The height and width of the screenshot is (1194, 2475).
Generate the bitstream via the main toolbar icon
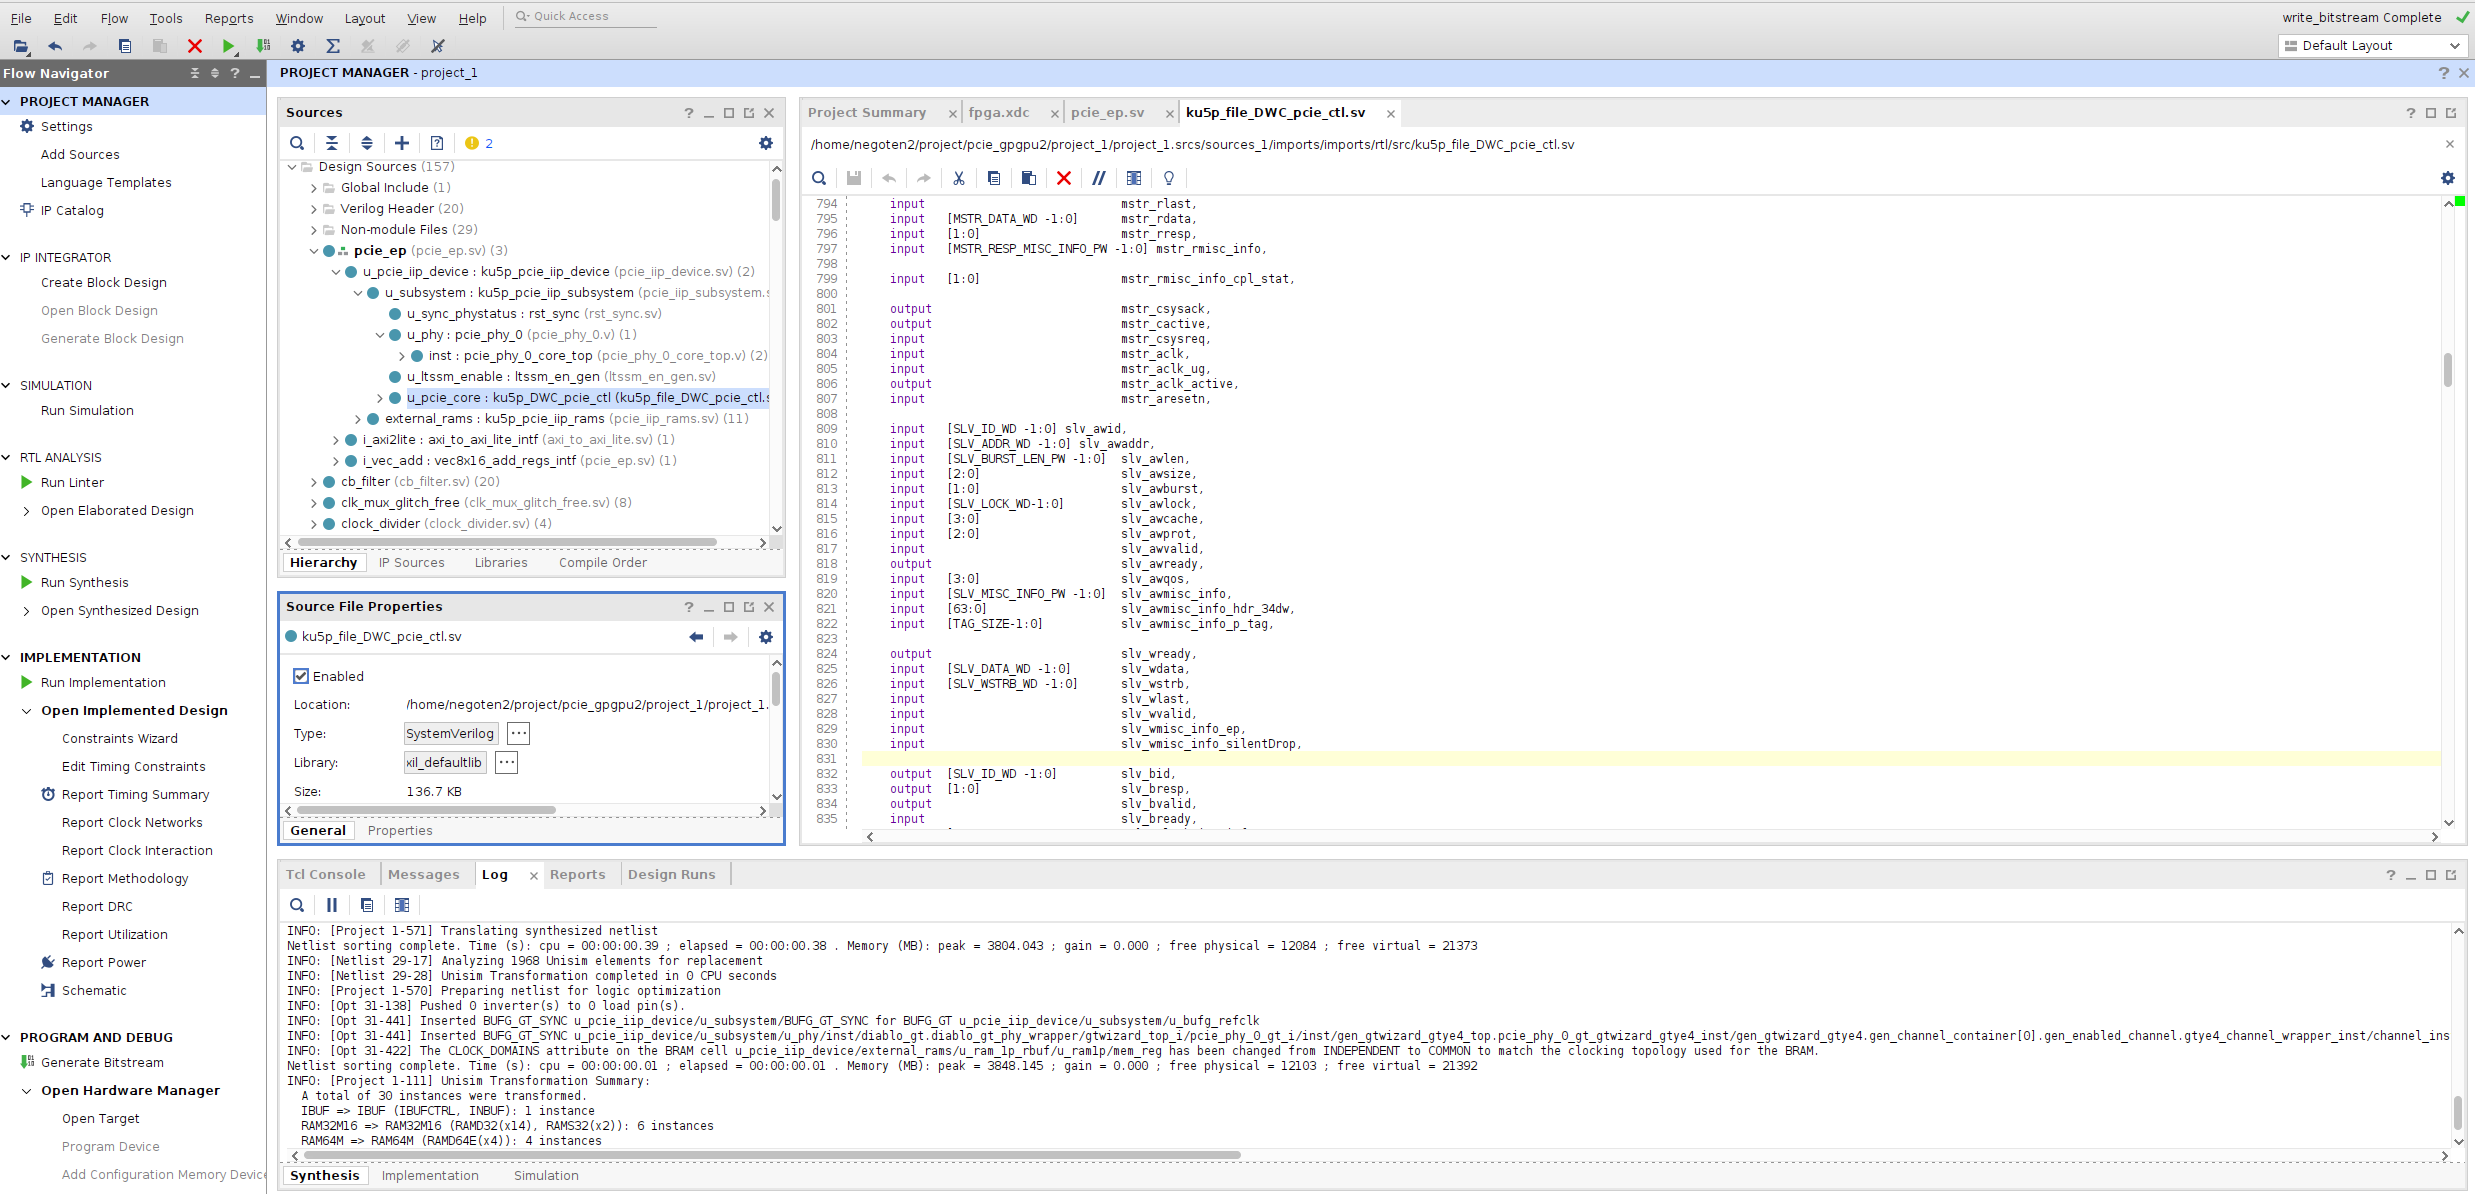(263, 46)
